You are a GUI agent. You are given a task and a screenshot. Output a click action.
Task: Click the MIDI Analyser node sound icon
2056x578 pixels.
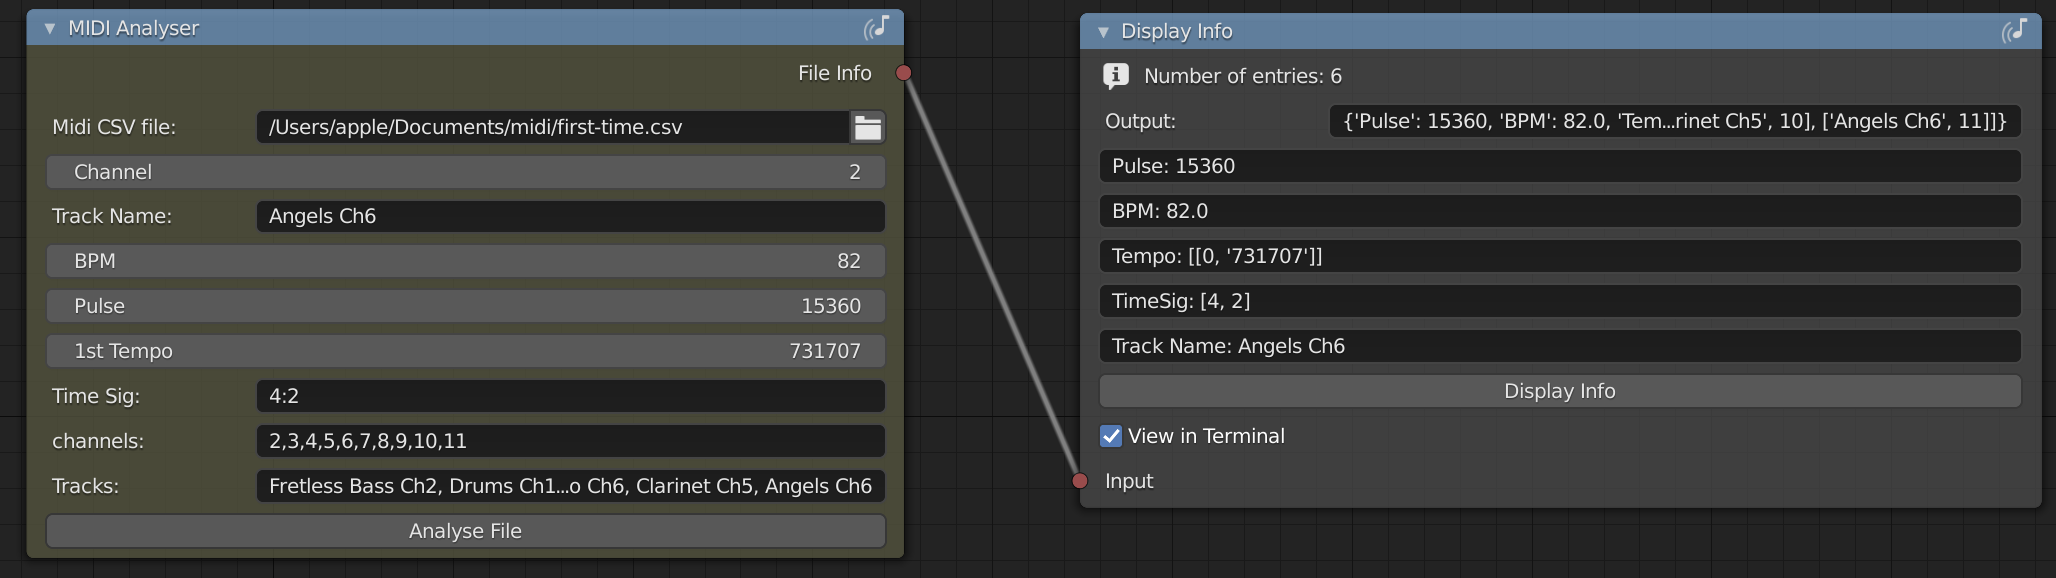877,27
